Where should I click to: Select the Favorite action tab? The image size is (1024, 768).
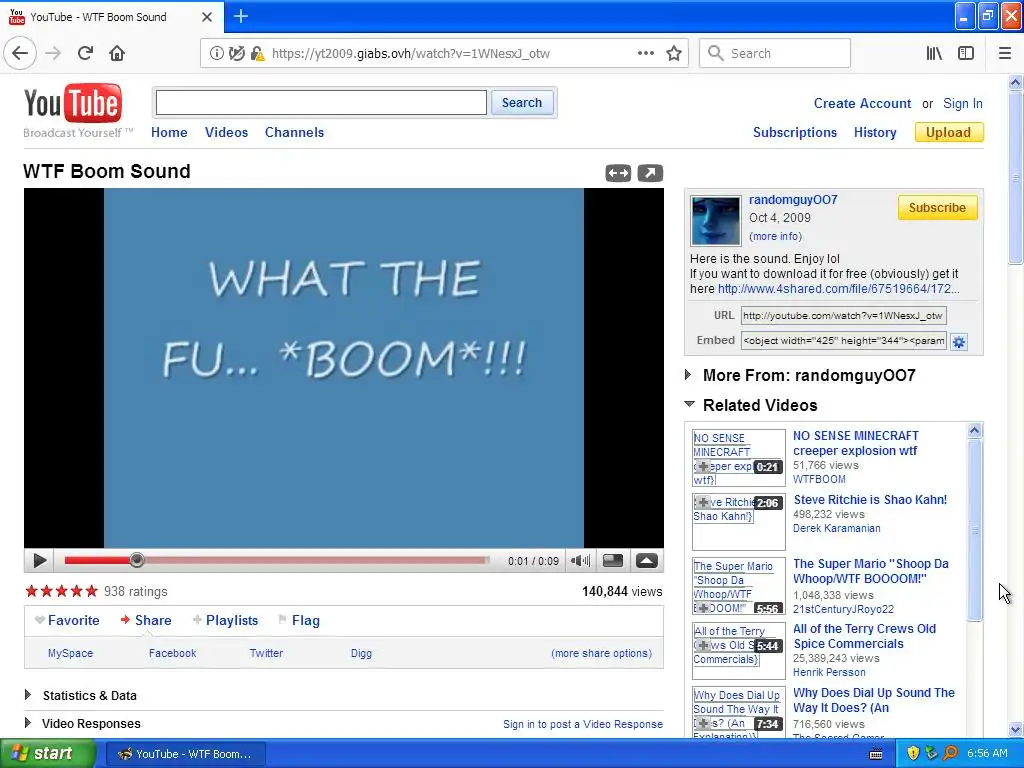[67, 620]
